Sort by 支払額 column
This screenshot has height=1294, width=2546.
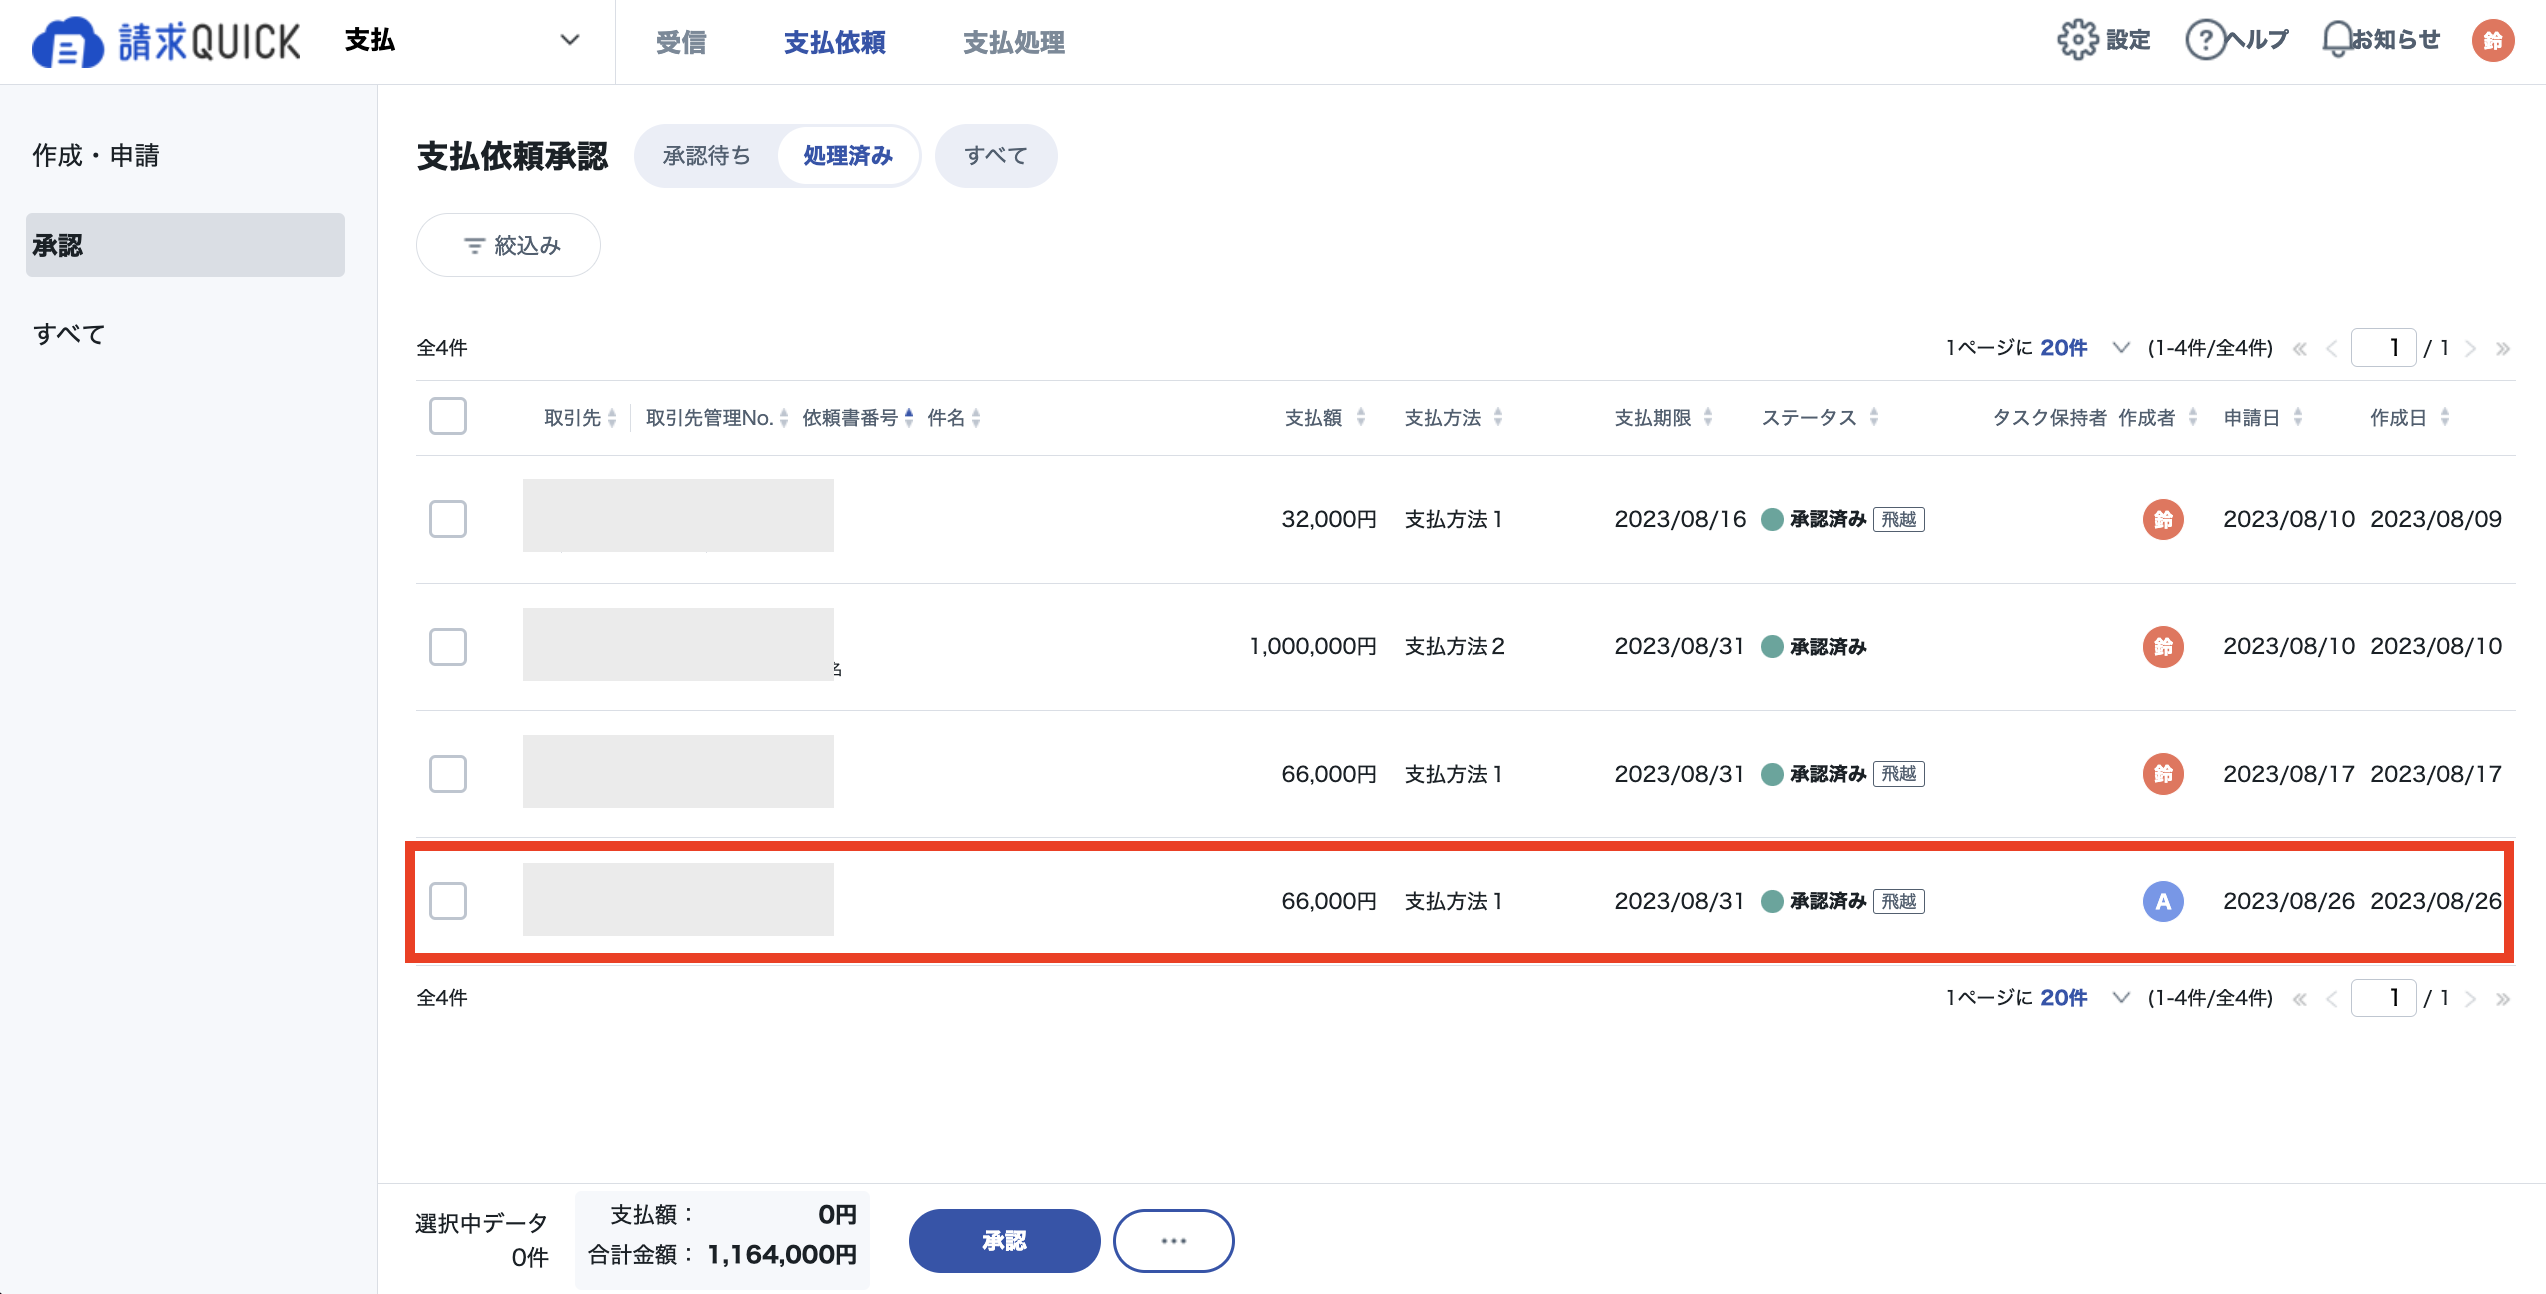click(1360, 418)
